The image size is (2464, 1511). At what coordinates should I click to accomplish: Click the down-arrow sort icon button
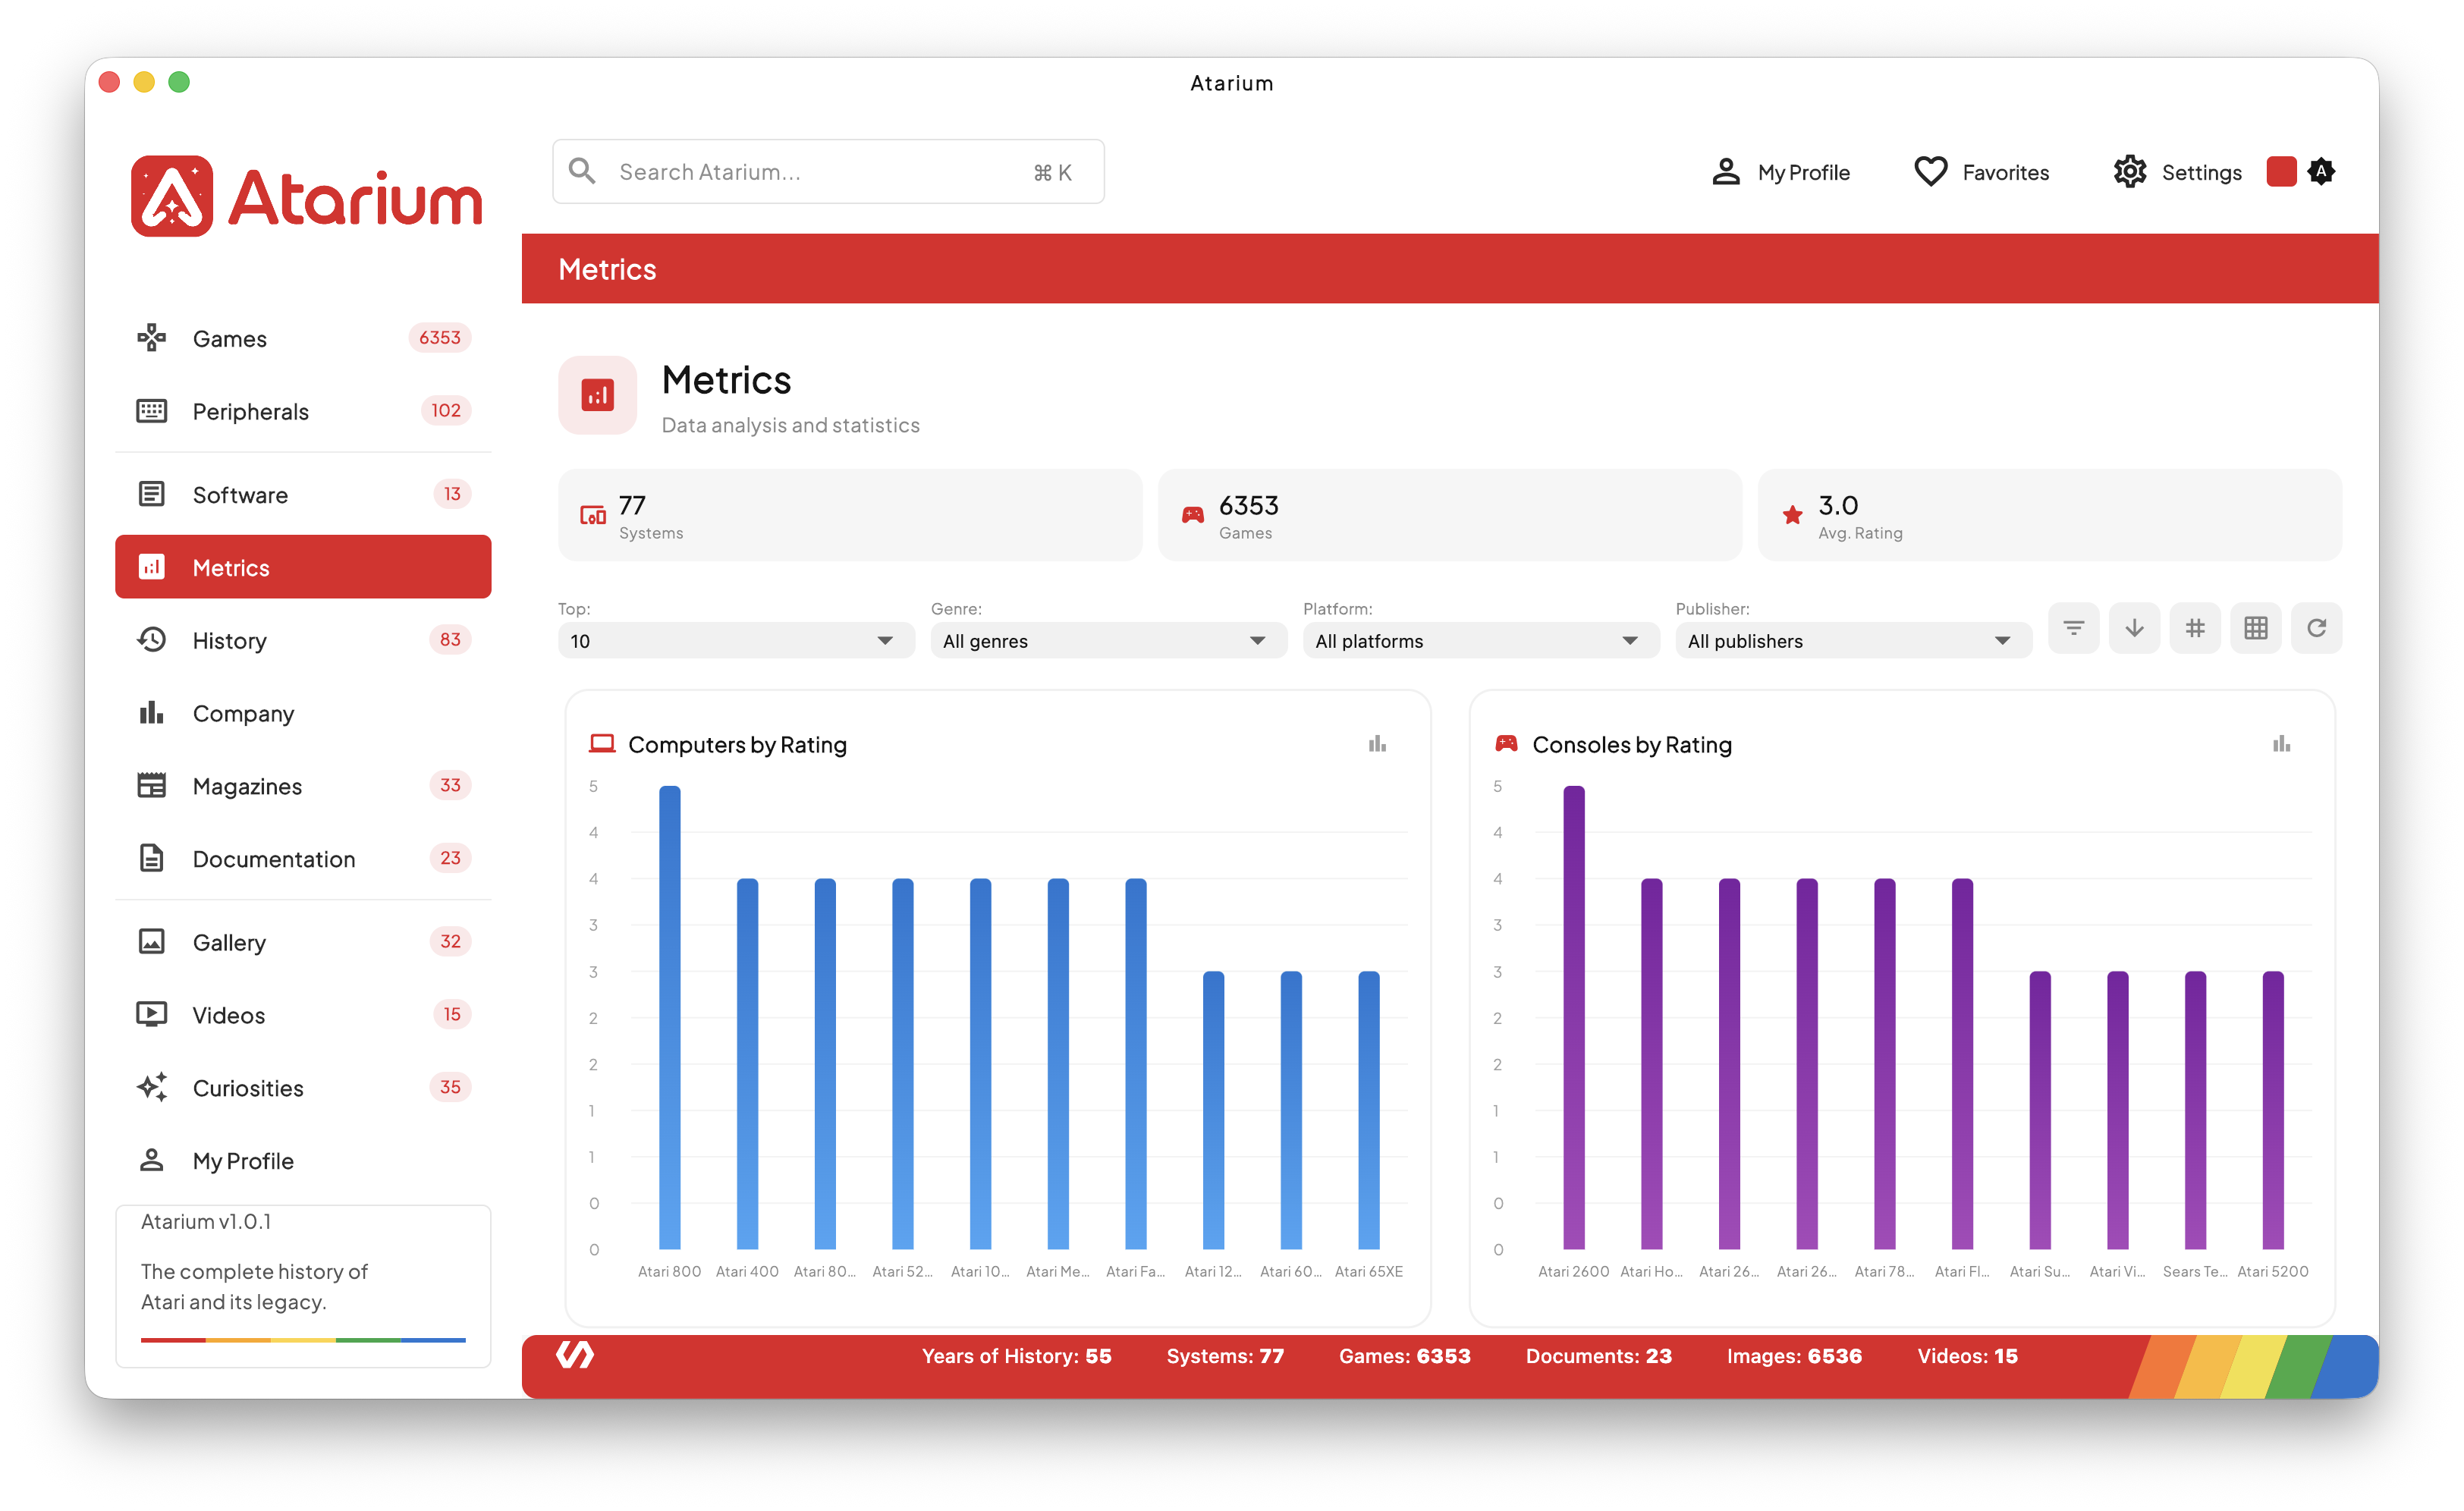click(x=2134, y=629)
